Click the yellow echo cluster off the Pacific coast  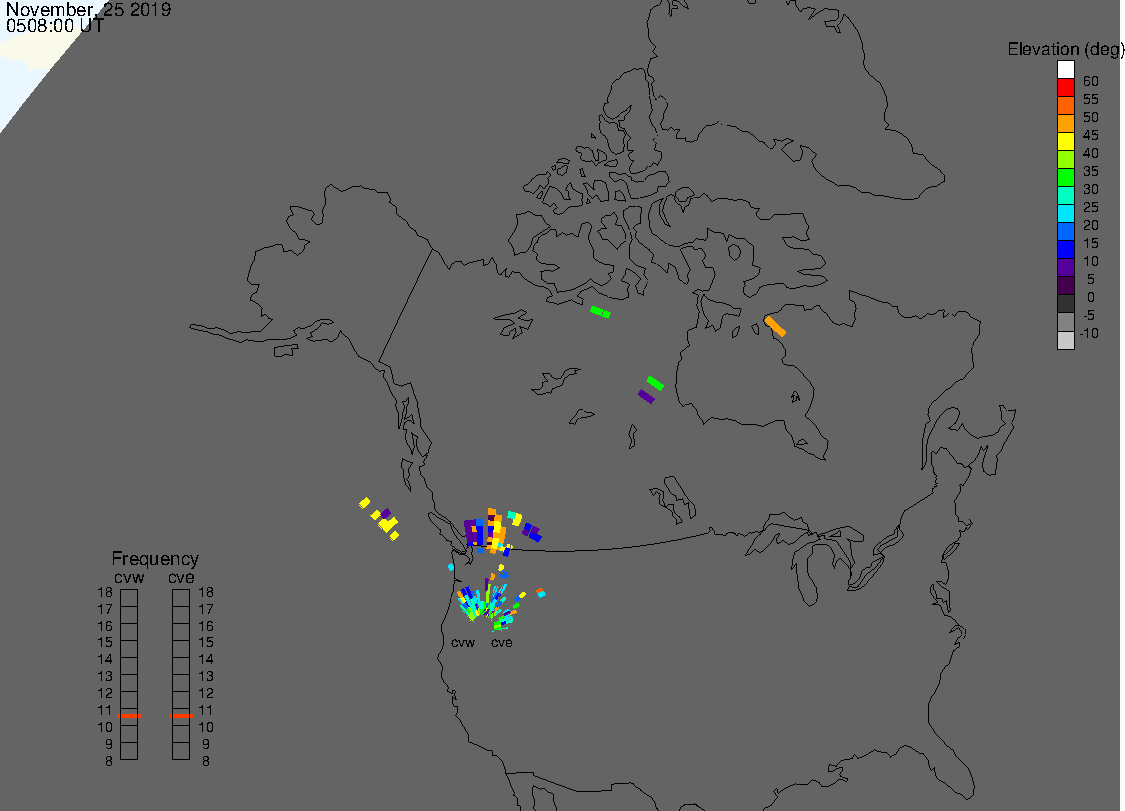[380, 520]
